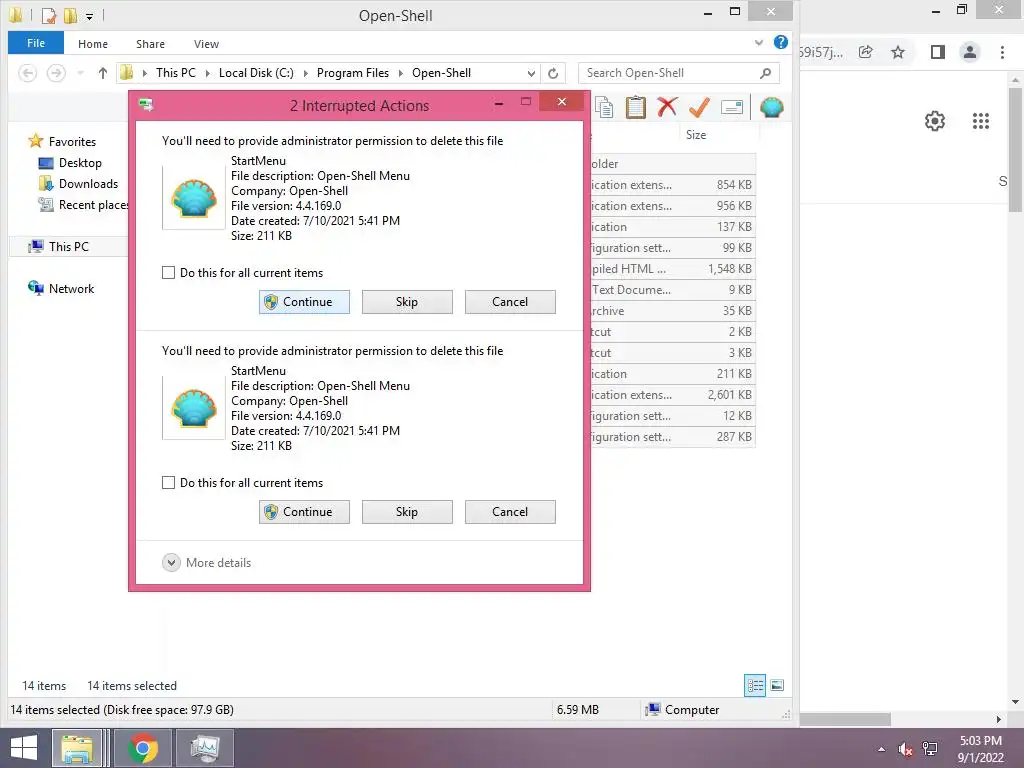Expand the This PC breadcrumb arrow
The width and height of the screenshot is (1024, 768).
208,73
